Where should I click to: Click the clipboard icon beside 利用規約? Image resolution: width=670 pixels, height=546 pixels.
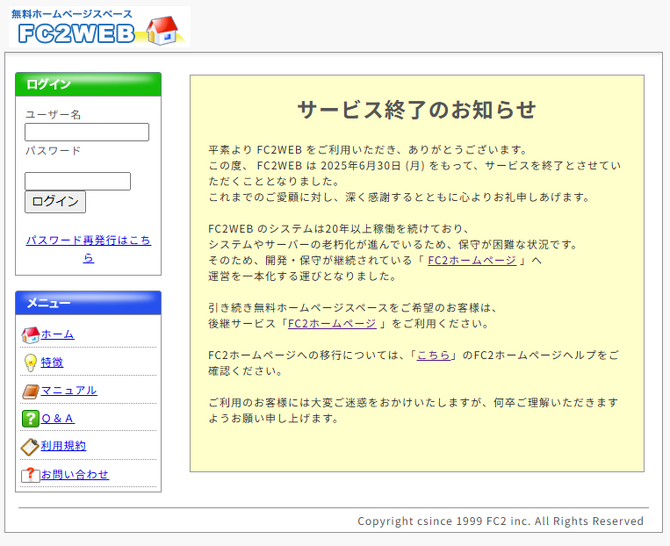pos(30,447)
